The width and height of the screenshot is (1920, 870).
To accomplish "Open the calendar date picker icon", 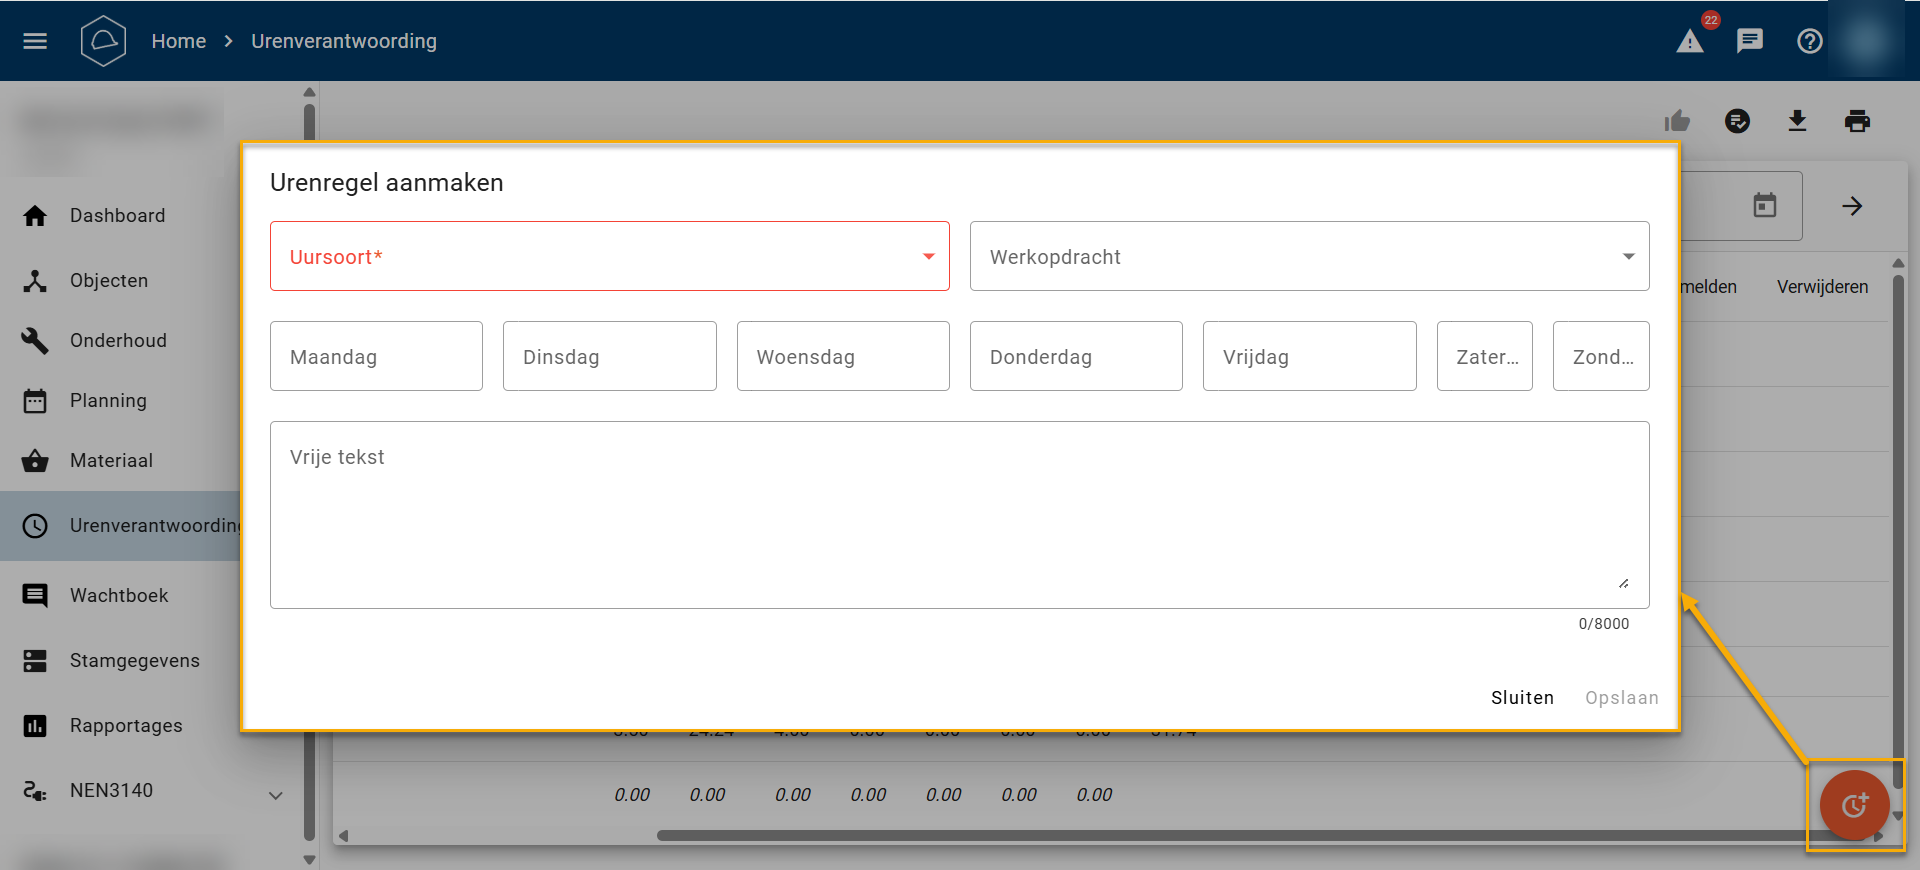I will pyautogui.click(x=1765, y=206).
